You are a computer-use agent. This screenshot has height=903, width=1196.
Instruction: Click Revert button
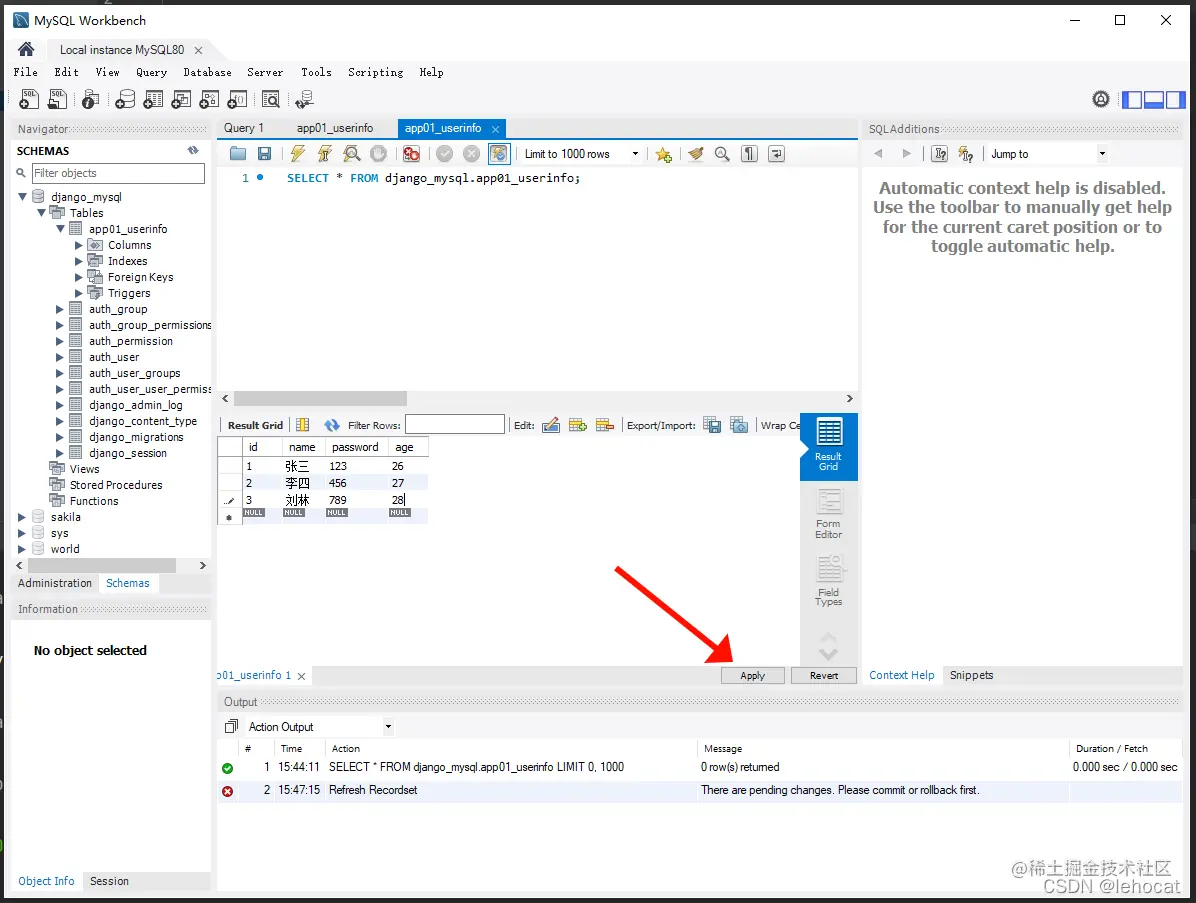click(x=824, y=676)
